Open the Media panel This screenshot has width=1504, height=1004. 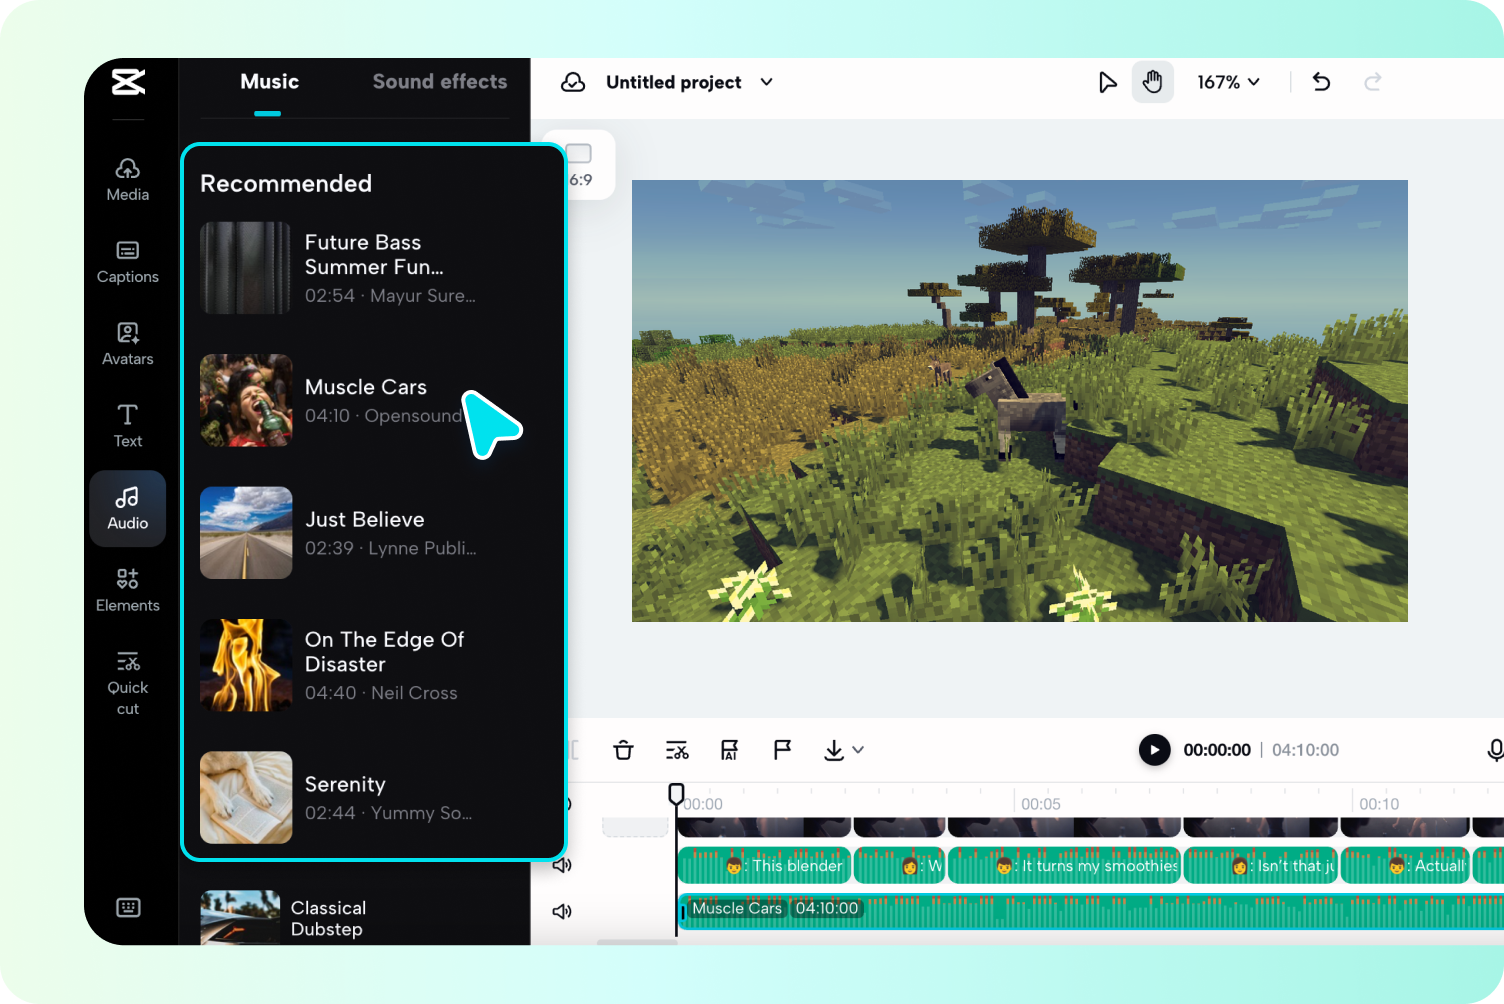[x=128, y=180]
